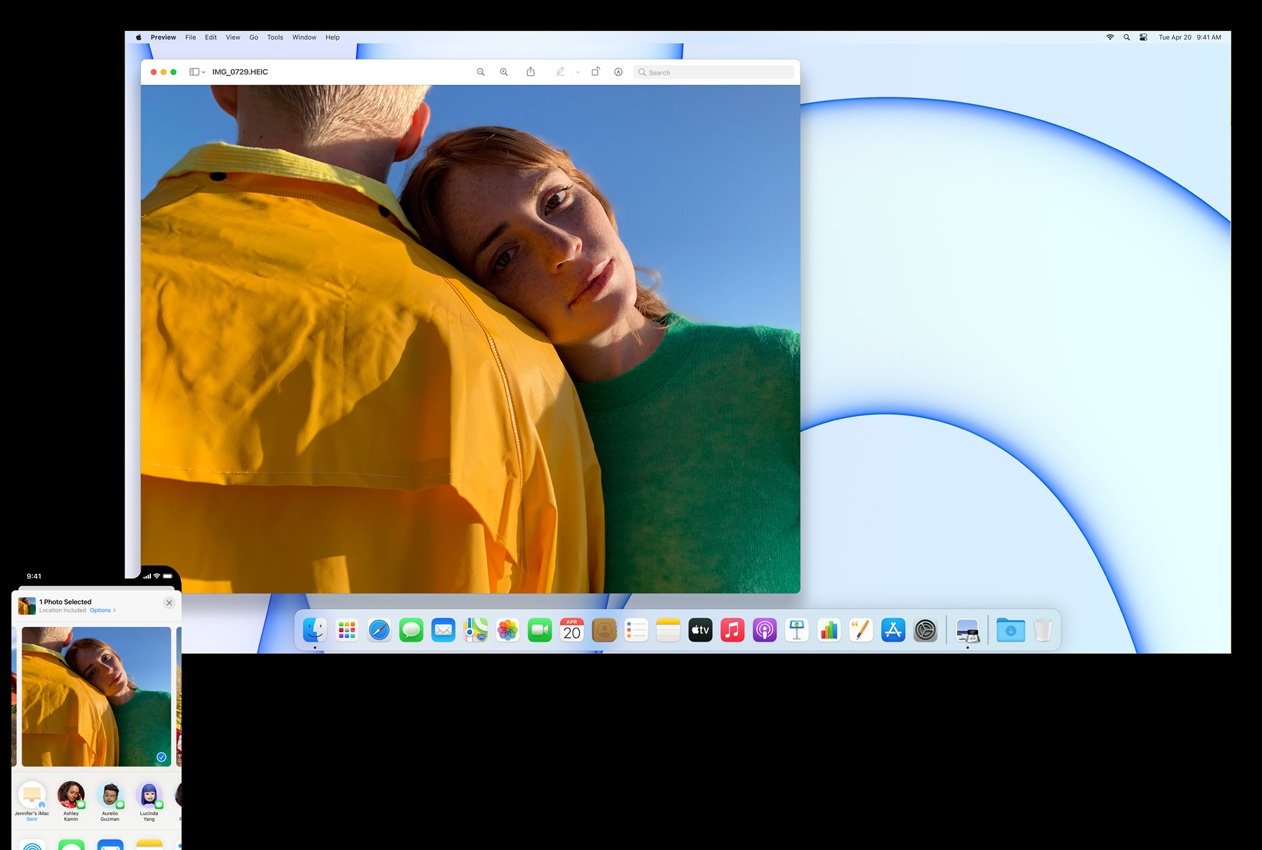Click the zoom in magnifier in Preview toolbar
This screenshot has height=850, width=1262.
(504, 72)
